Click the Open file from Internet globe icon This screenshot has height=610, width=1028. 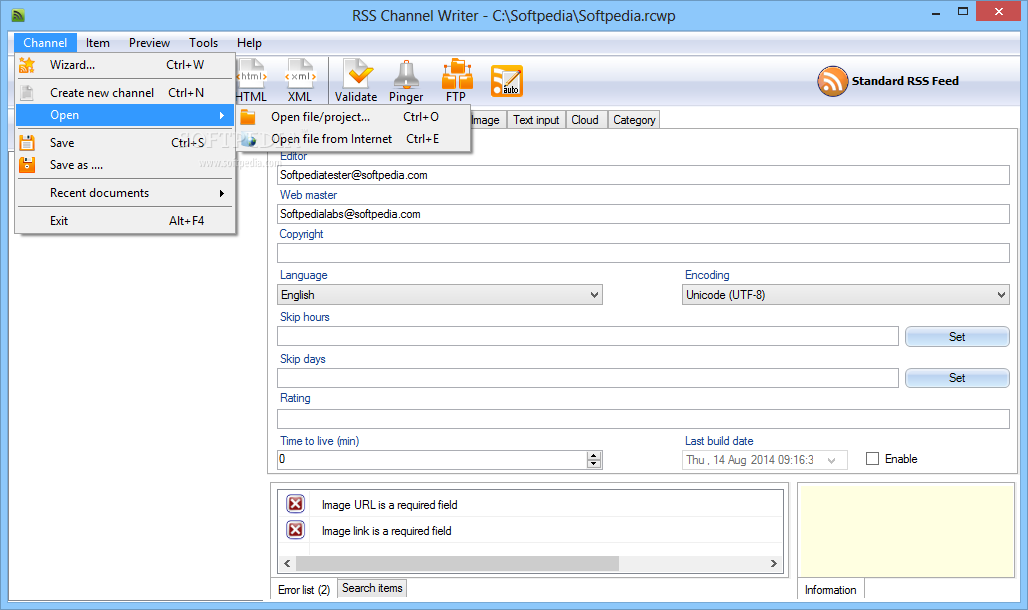[x=248, y=139]
